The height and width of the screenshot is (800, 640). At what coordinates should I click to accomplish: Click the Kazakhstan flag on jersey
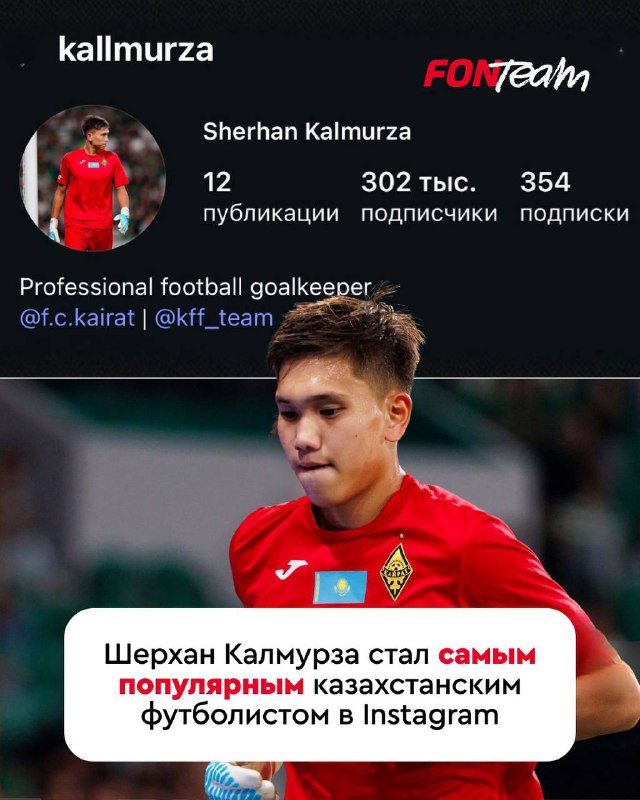click(340, 587)
